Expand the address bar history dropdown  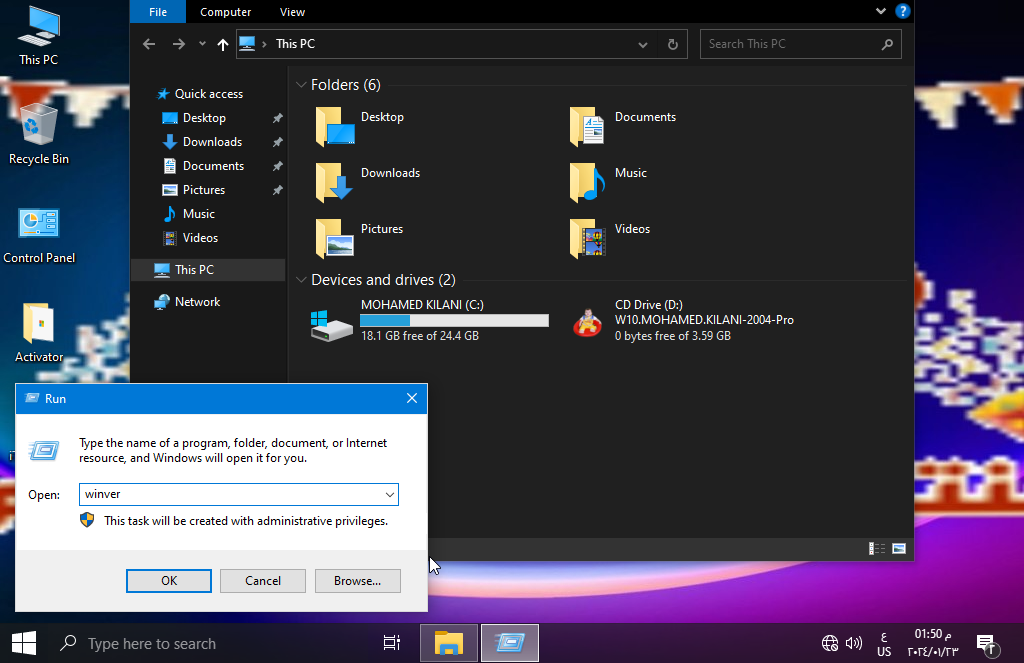[643, 44]
